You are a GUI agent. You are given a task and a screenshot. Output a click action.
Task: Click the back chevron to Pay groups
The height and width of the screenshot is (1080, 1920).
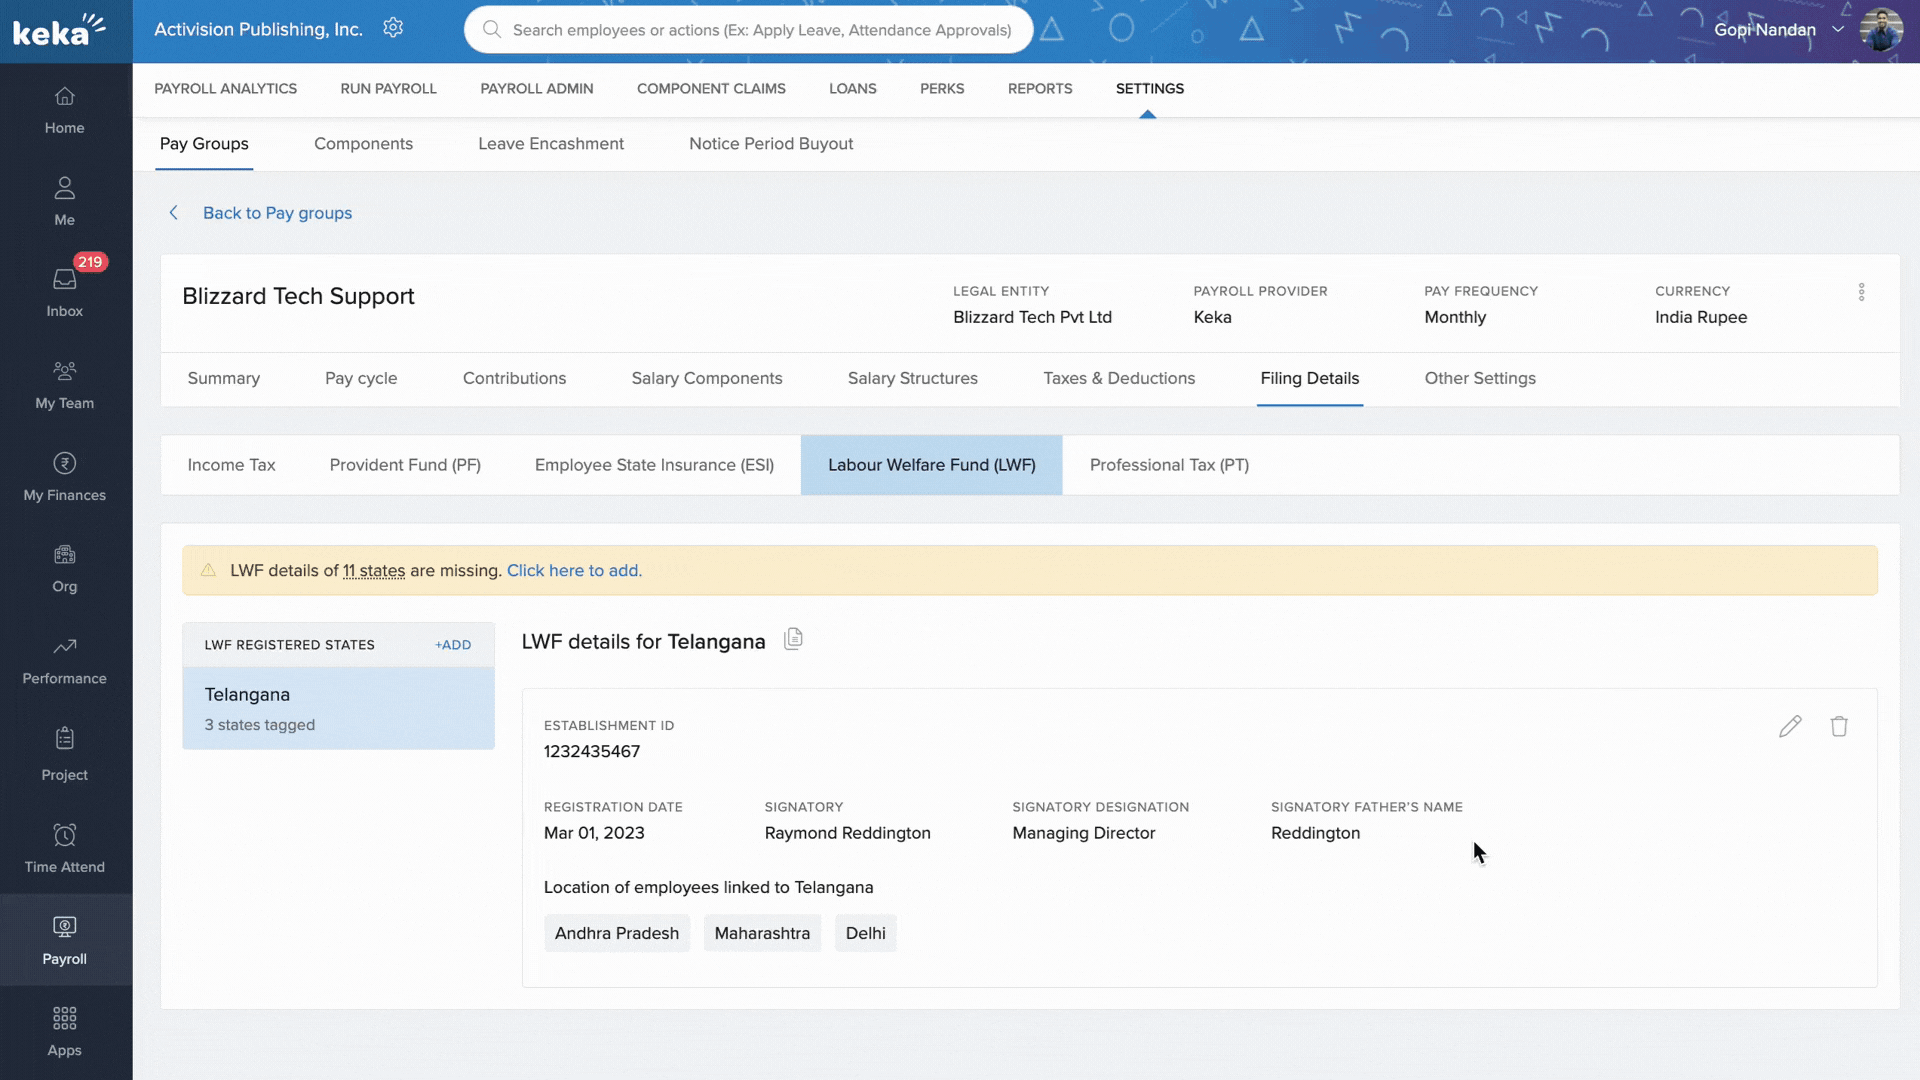tap(174, 213)
